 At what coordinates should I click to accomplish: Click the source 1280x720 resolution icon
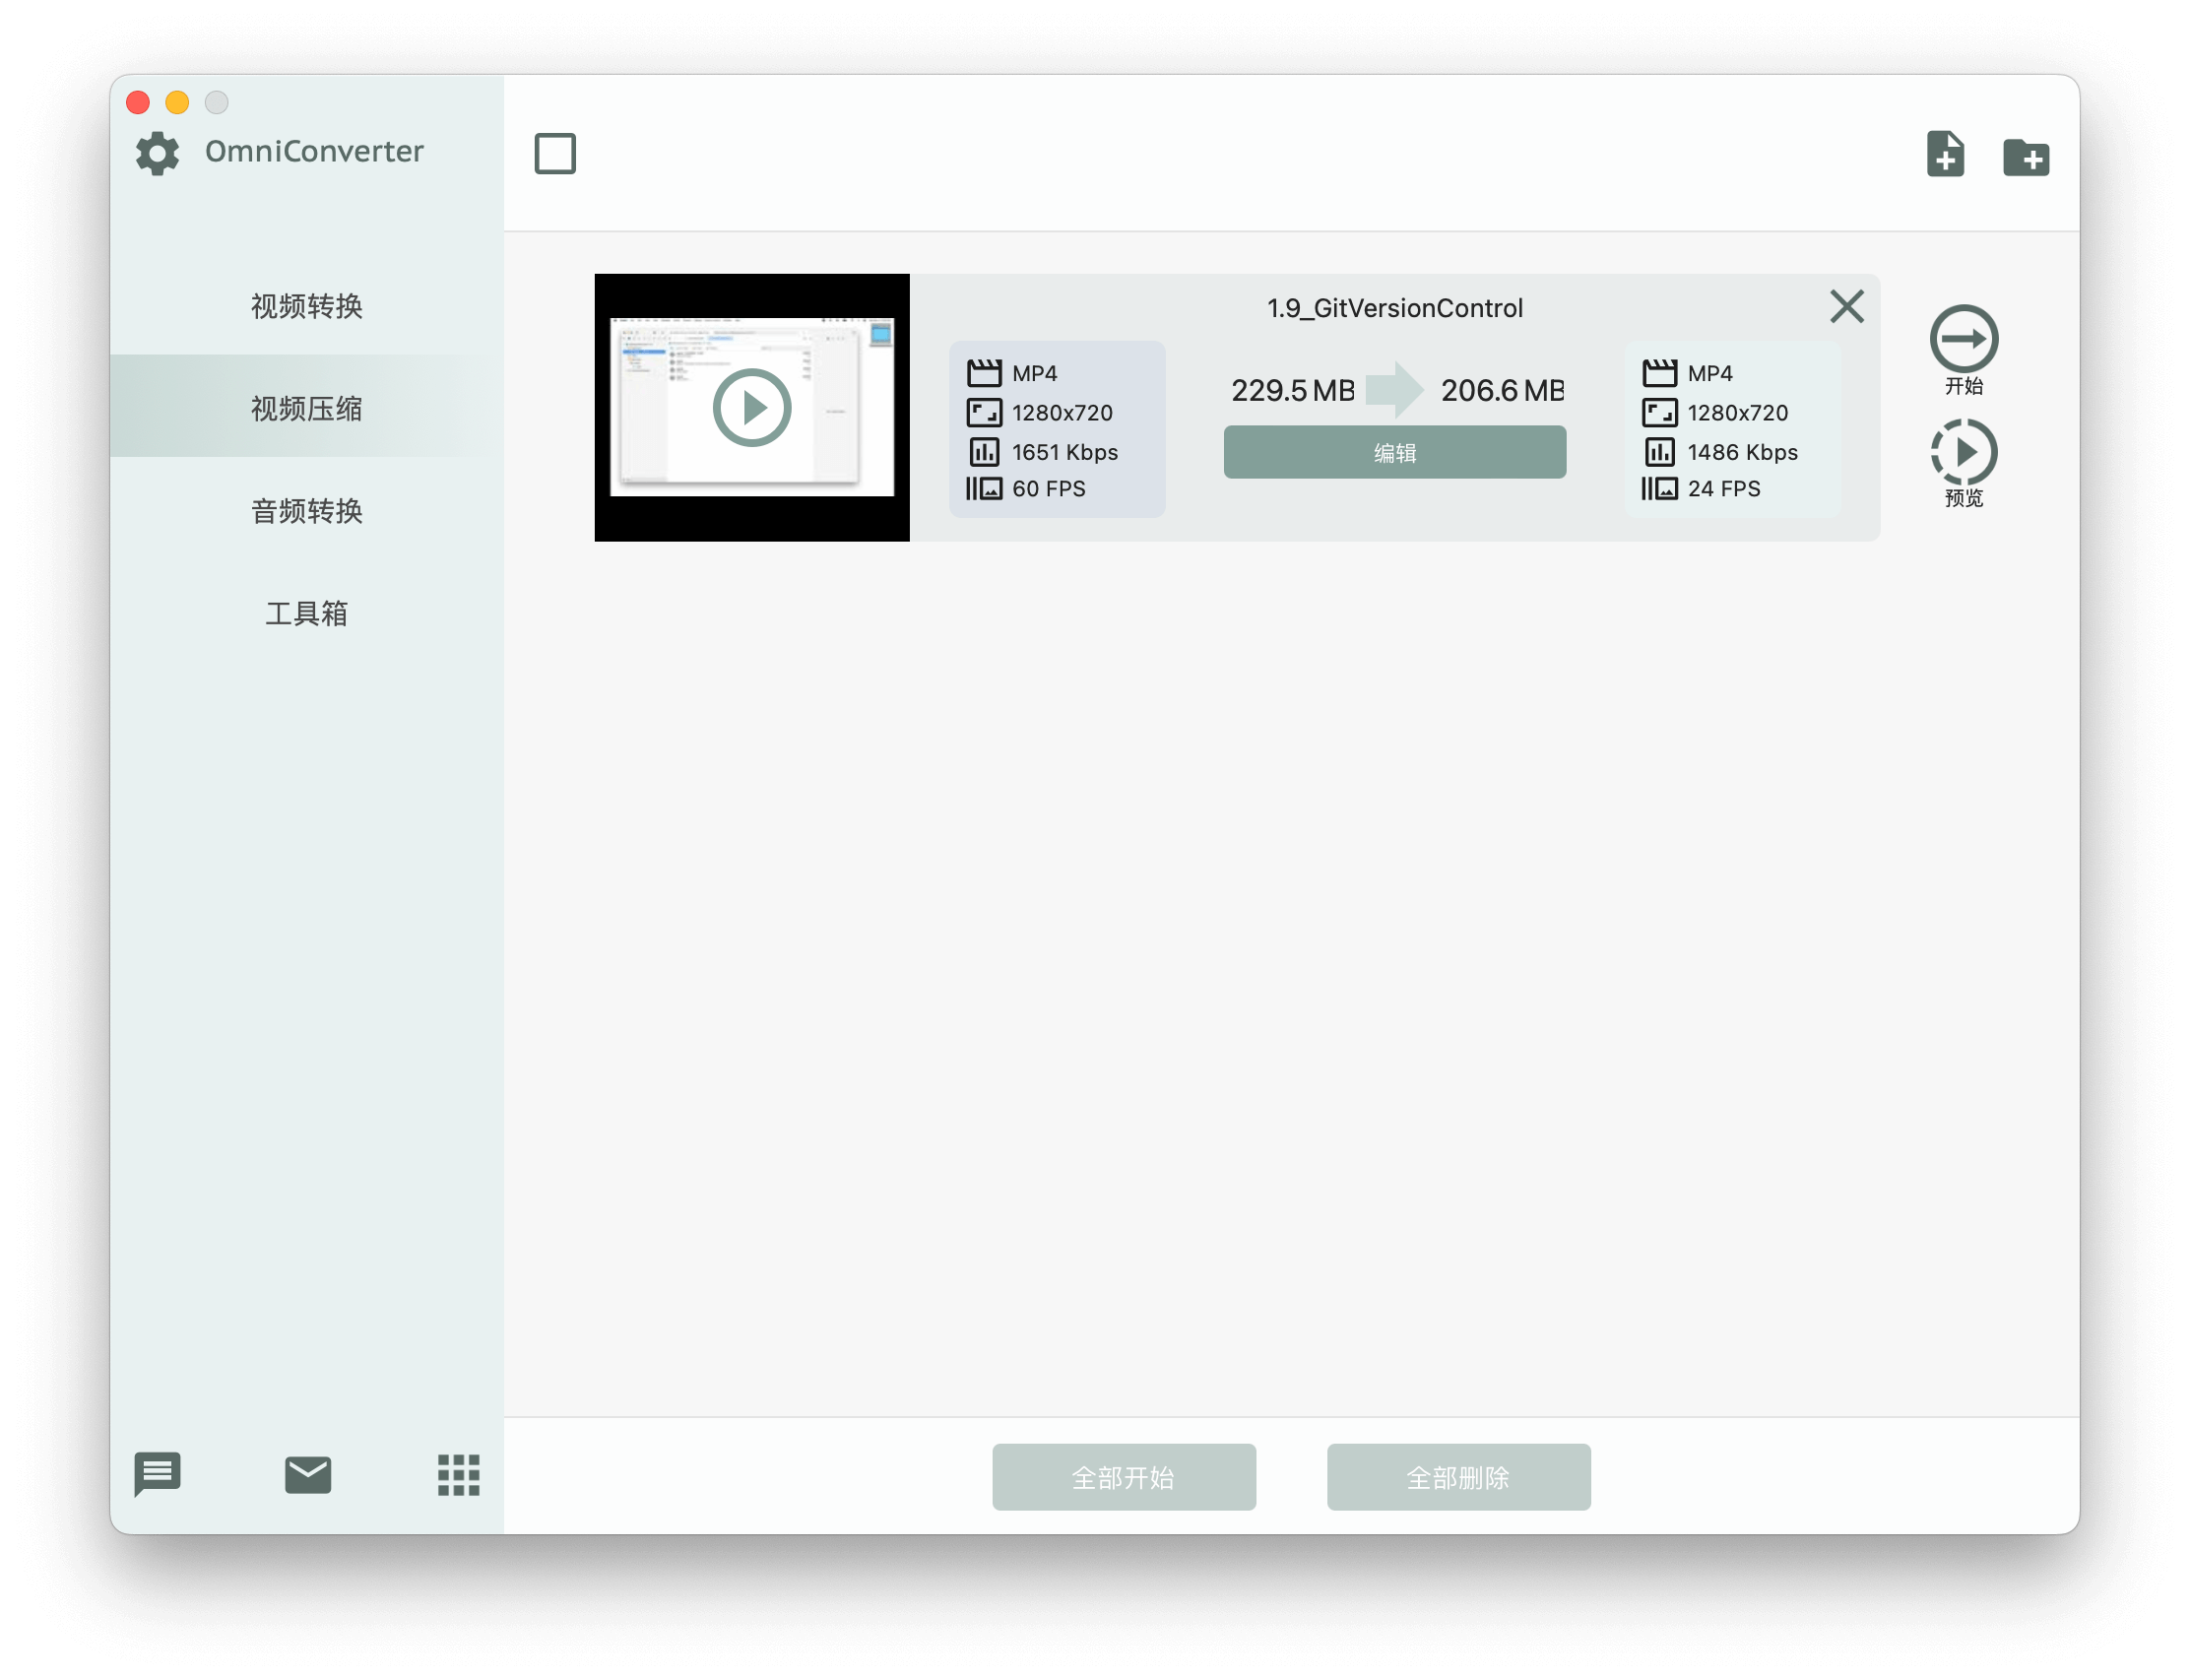984,413
